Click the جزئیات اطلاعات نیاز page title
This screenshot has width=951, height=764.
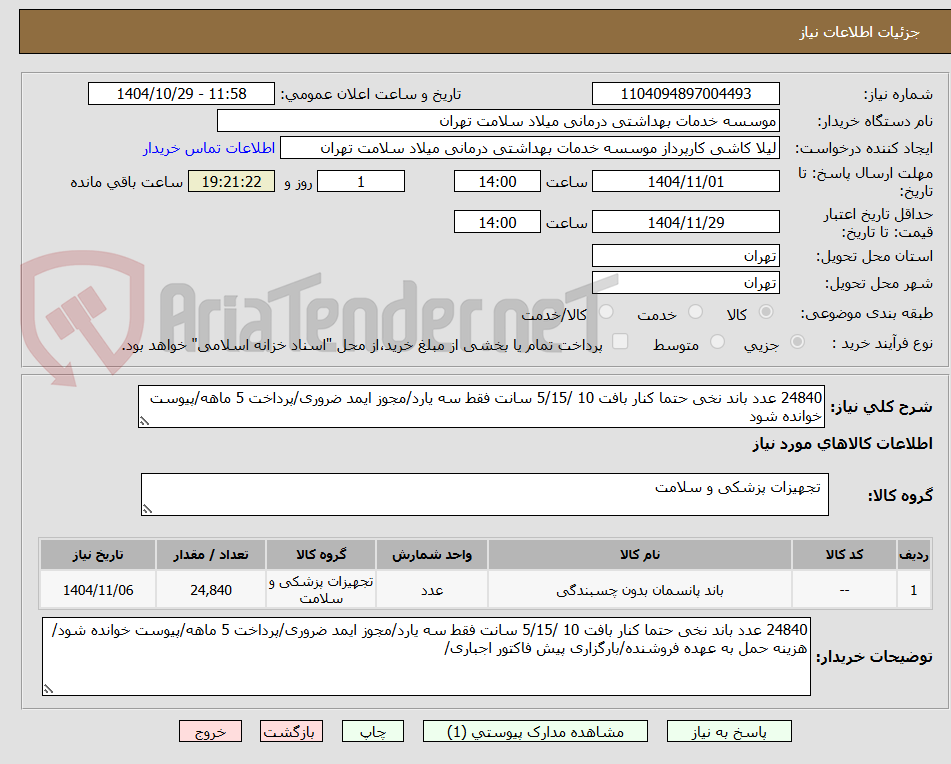859,32
